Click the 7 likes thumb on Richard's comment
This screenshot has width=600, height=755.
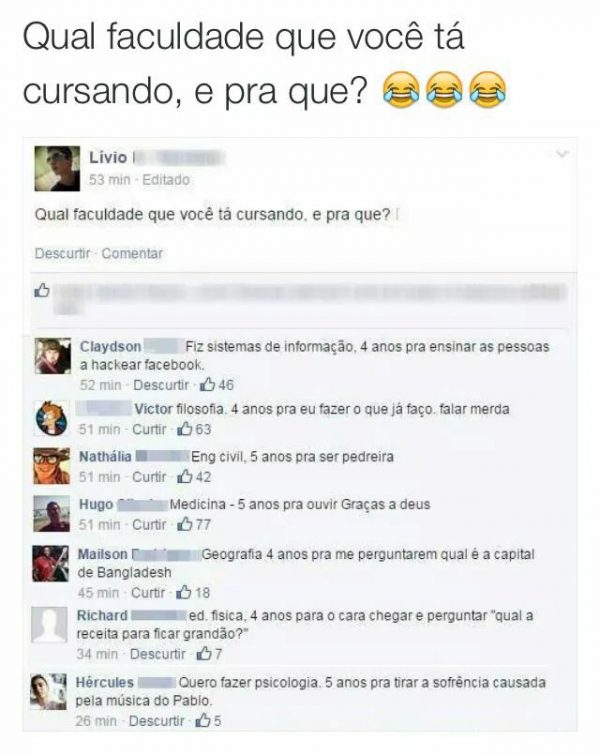coord(204,653)
